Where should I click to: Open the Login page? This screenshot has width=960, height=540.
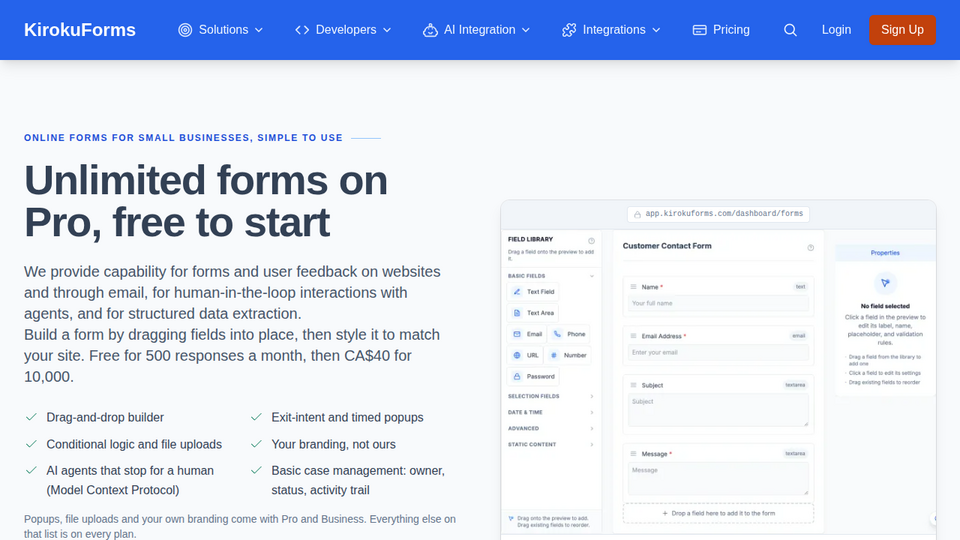(836, 30)
